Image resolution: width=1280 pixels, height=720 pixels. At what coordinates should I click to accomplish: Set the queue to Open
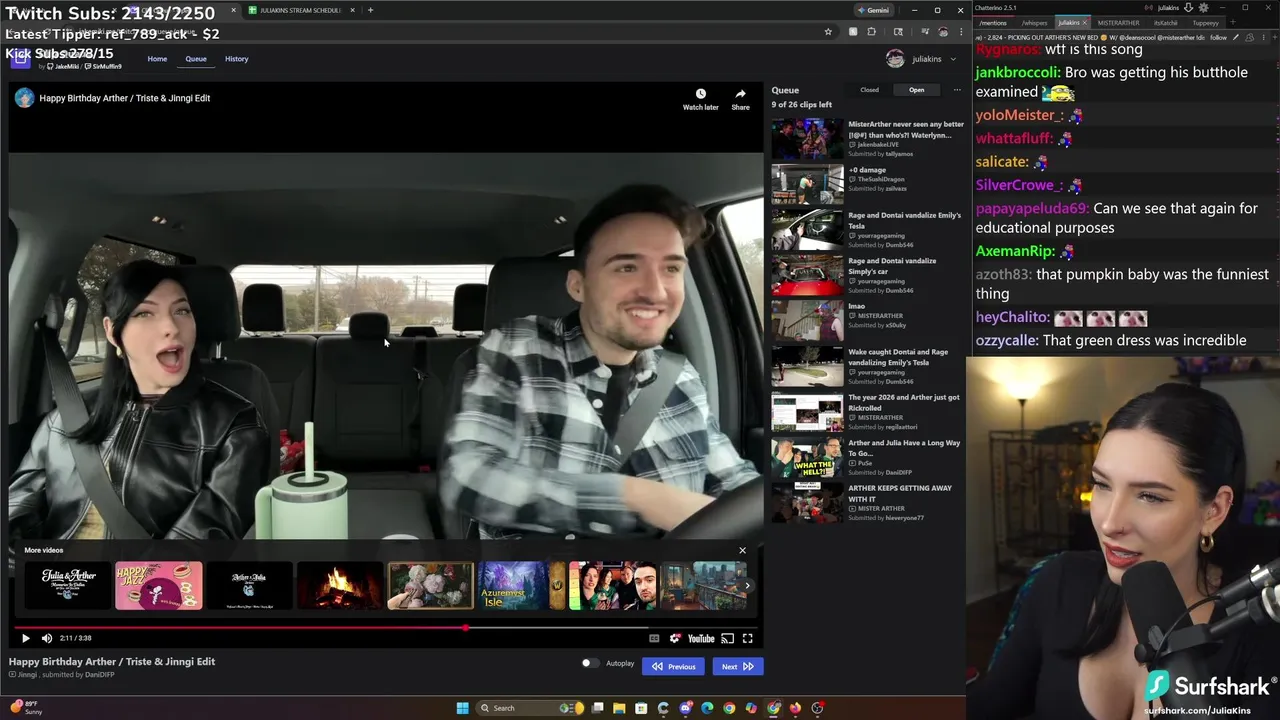tap(916, 90)
